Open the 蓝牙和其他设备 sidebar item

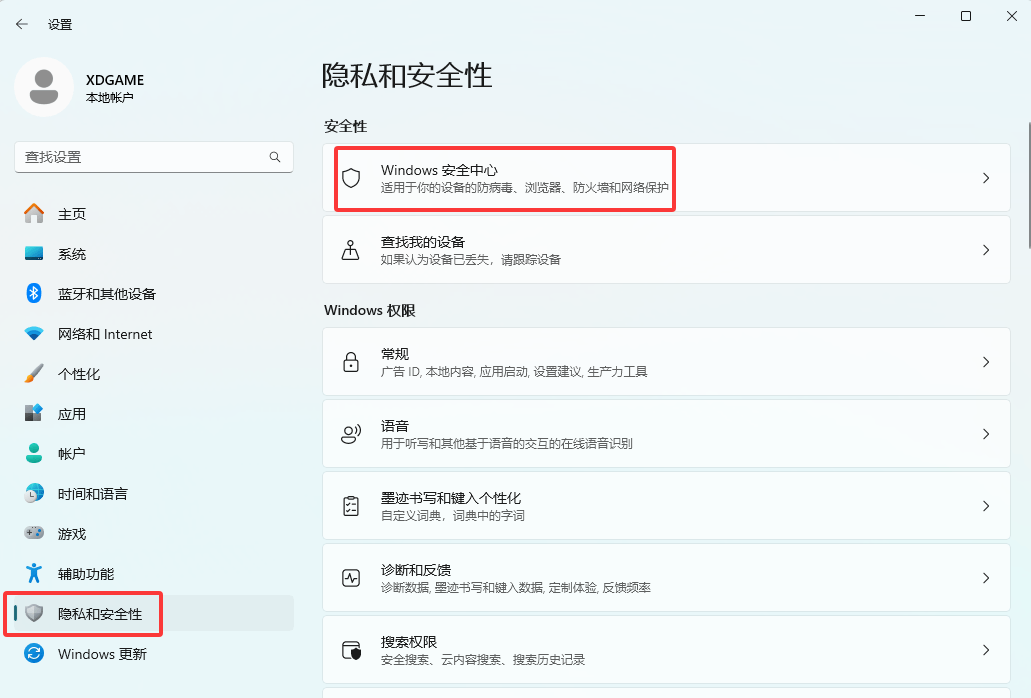(106, 294)
